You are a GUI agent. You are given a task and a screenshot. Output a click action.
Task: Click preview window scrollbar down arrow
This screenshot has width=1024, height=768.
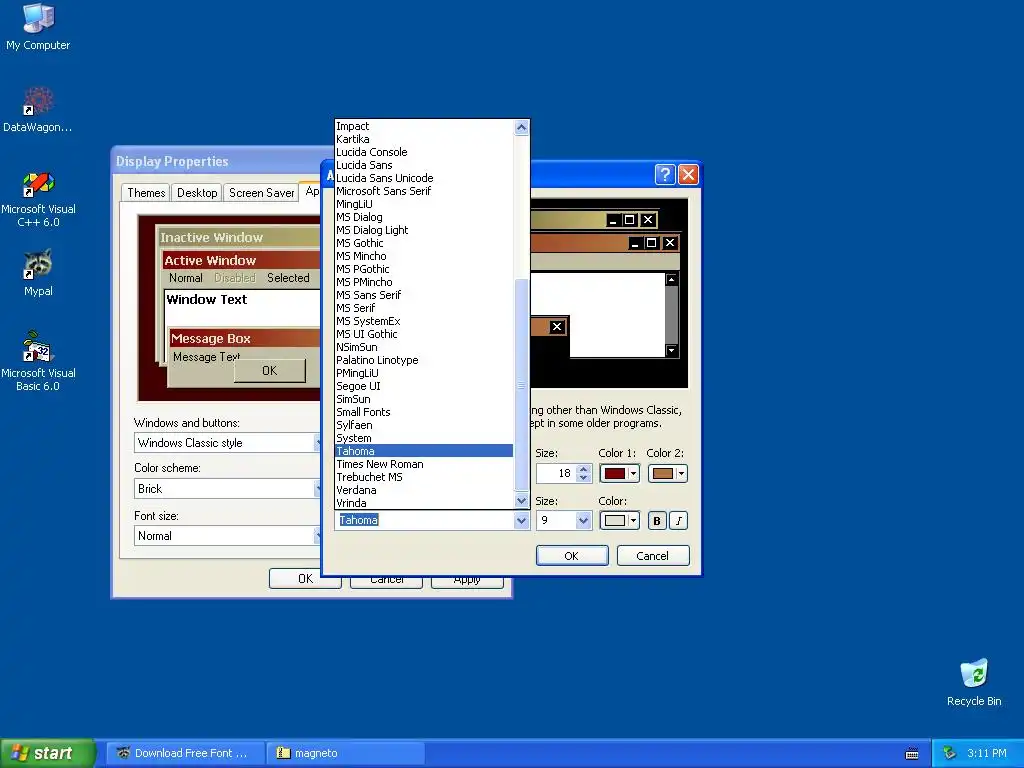click(x=671, y=351)
